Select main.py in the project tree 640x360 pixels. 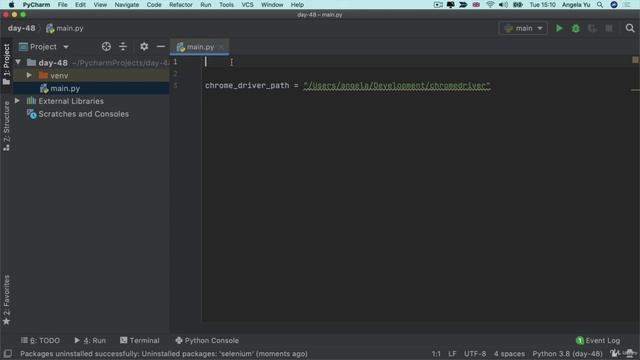click(65, 88)
